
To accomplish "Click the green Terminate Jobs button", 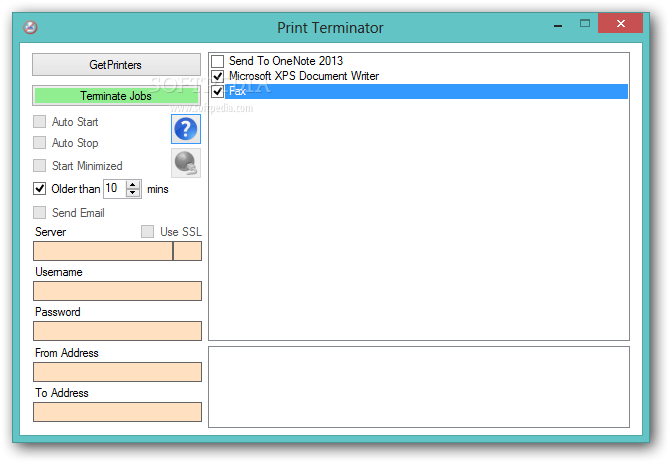I will [x=116, y=96].
